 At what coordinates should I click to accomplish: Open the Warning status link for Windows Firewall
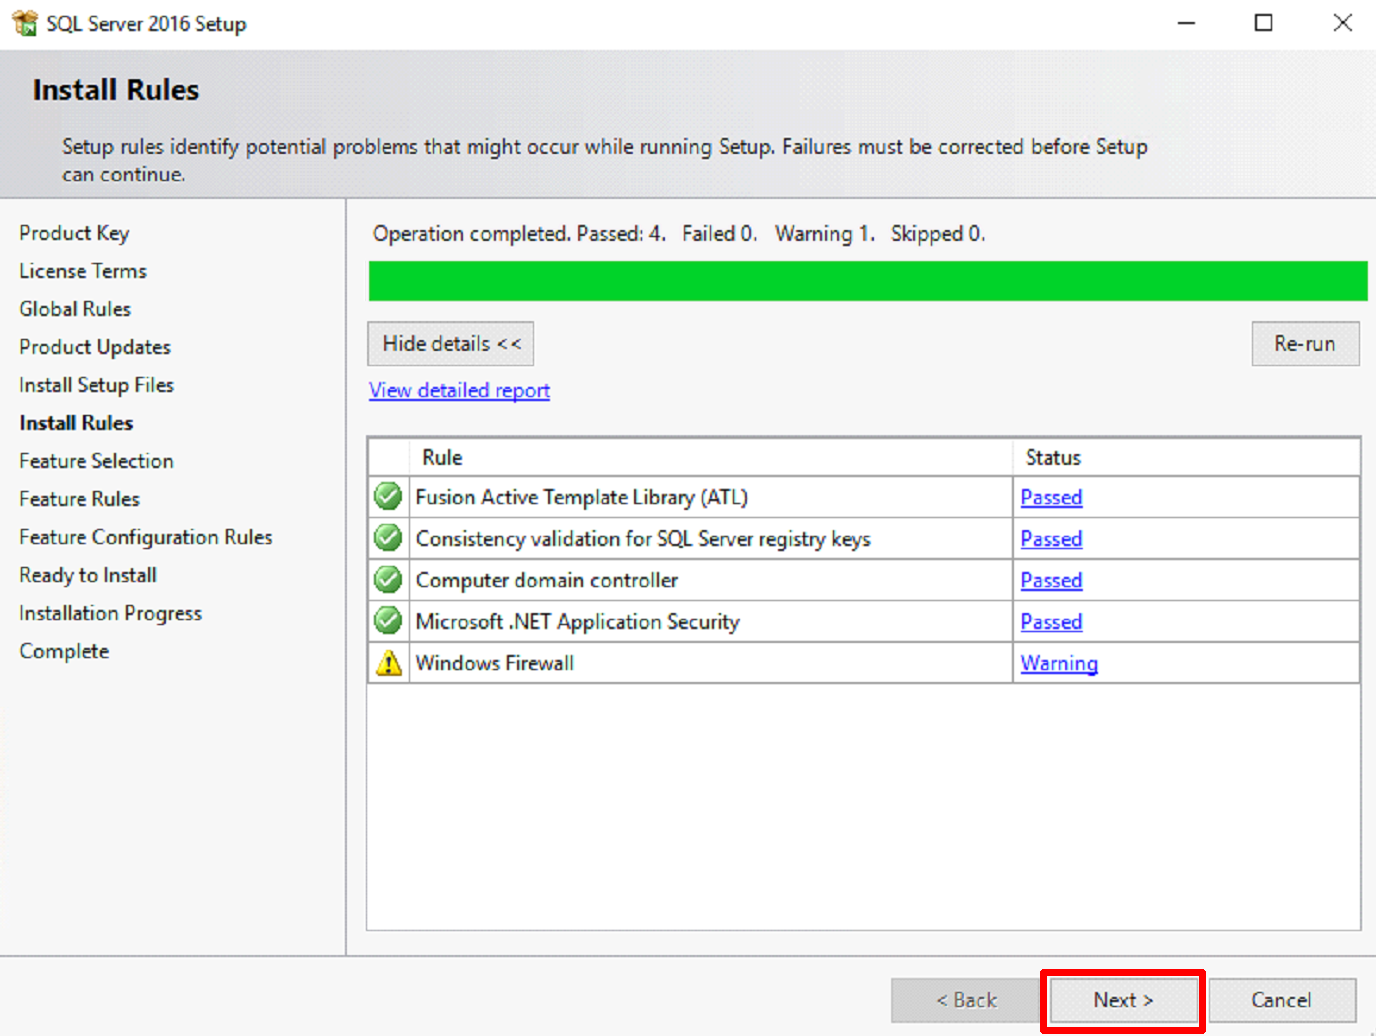click(x=1059, y=663)
